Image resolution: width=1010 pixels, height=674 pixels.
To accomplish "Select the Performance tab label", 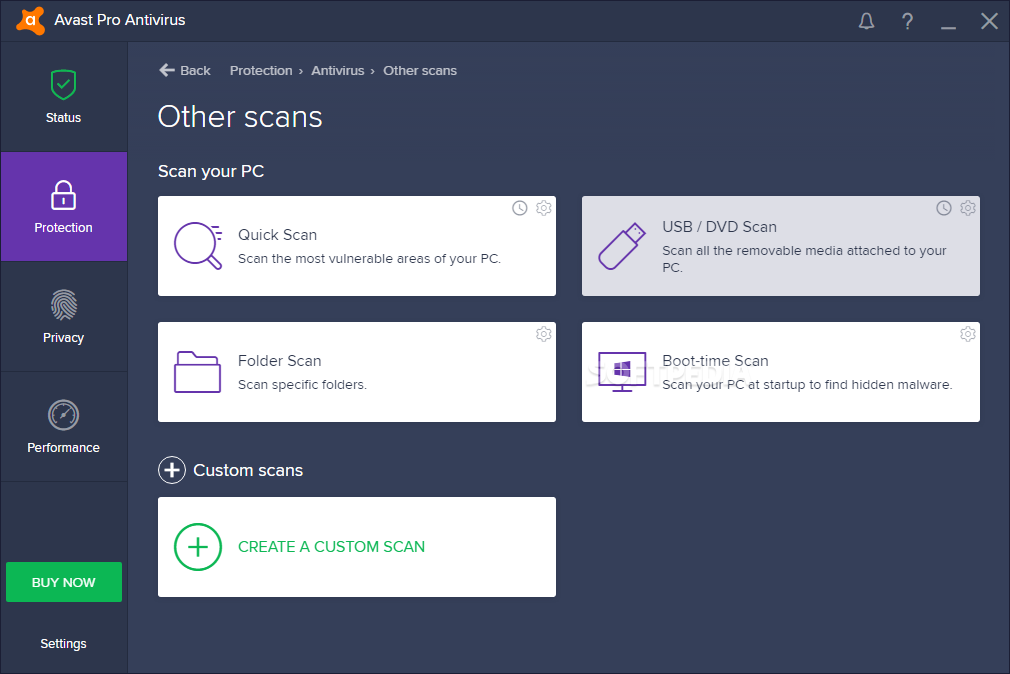I will (x=63, y=447).
